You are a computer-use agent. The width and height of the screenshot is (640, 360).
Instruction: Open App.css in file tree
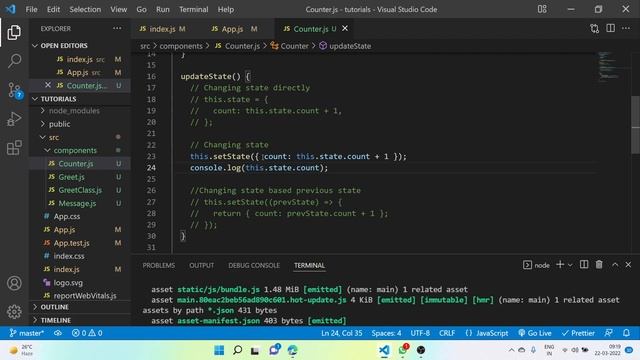pos(67,216)
